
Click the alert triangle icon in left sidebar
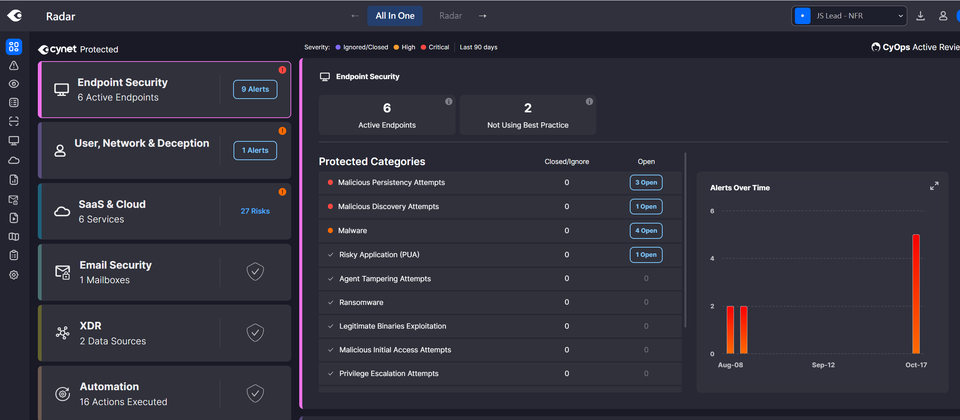click(x=14, y=65)
